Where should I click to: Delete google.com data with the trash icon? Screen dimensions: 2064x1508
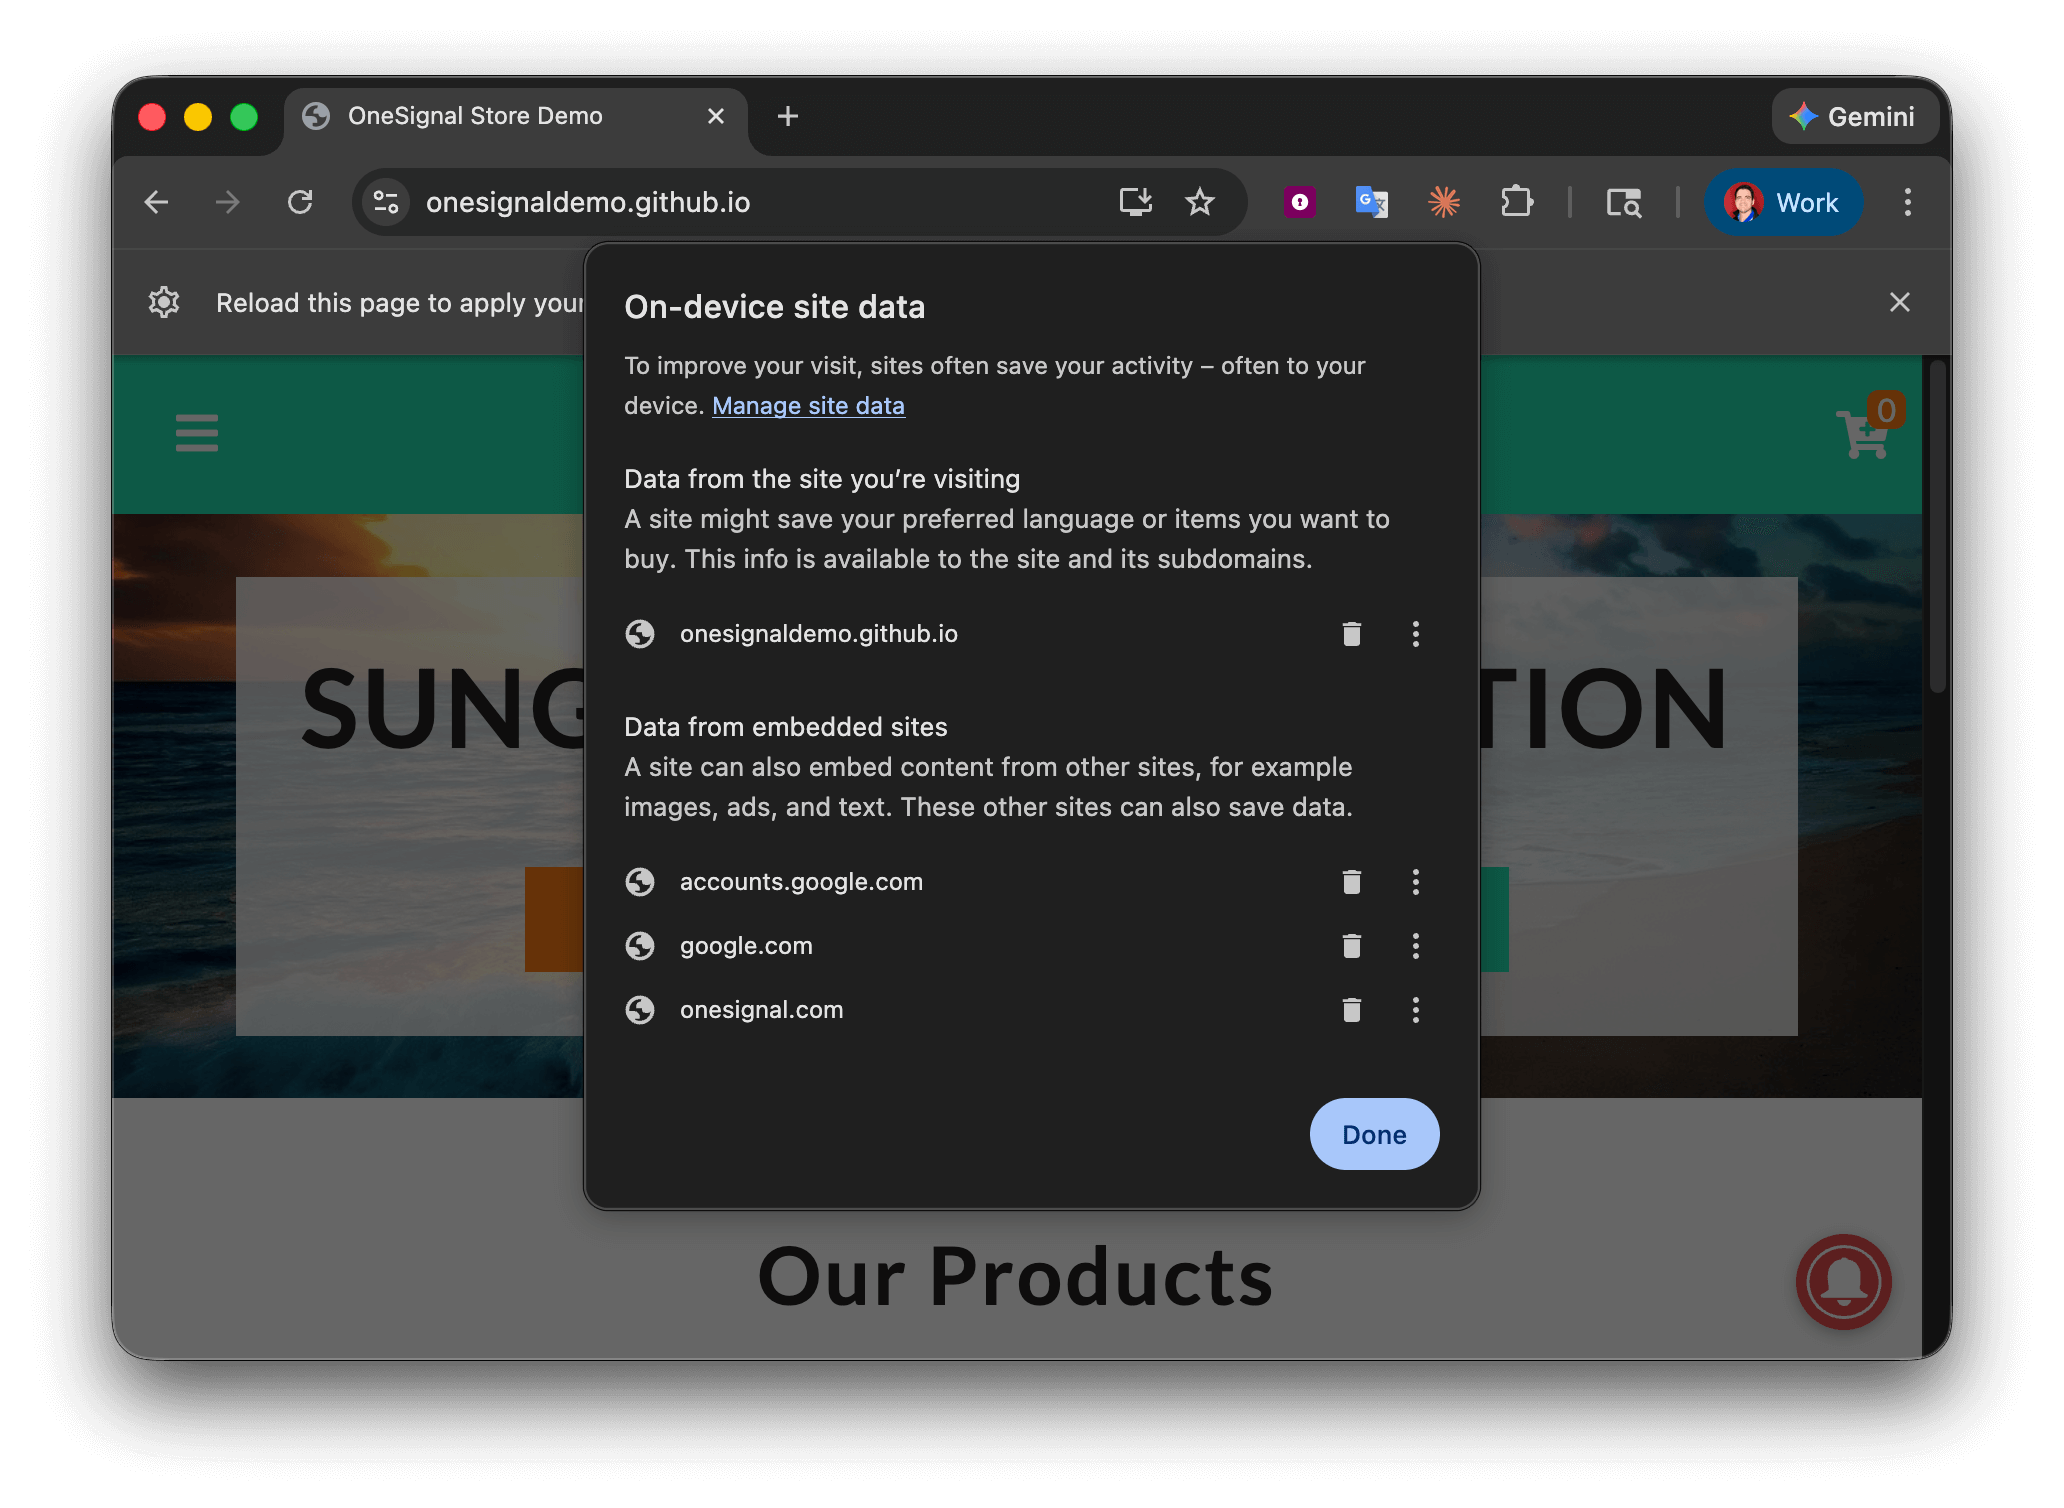[x=1352, y=945]
